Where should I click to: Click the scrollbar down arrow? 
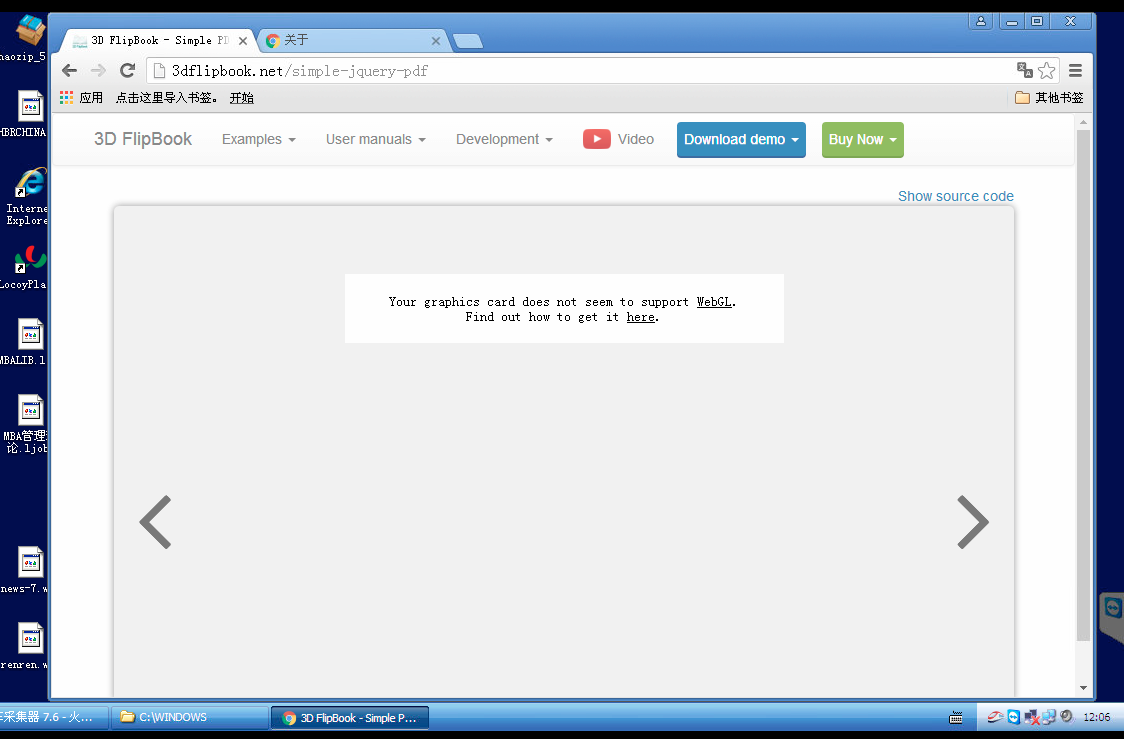coord(1083,688)
